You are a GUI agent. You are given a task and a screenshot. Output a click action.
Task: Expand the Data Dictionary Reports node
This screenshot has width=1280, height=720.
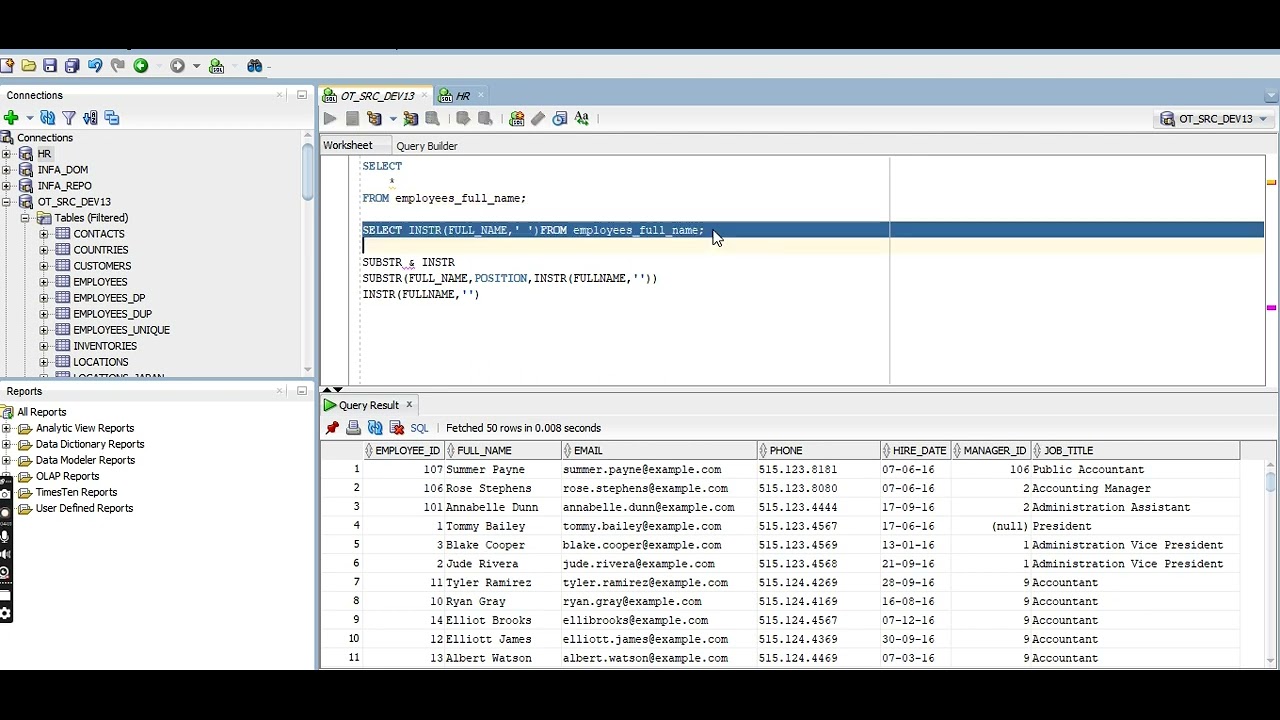click(x=7, y=444)
